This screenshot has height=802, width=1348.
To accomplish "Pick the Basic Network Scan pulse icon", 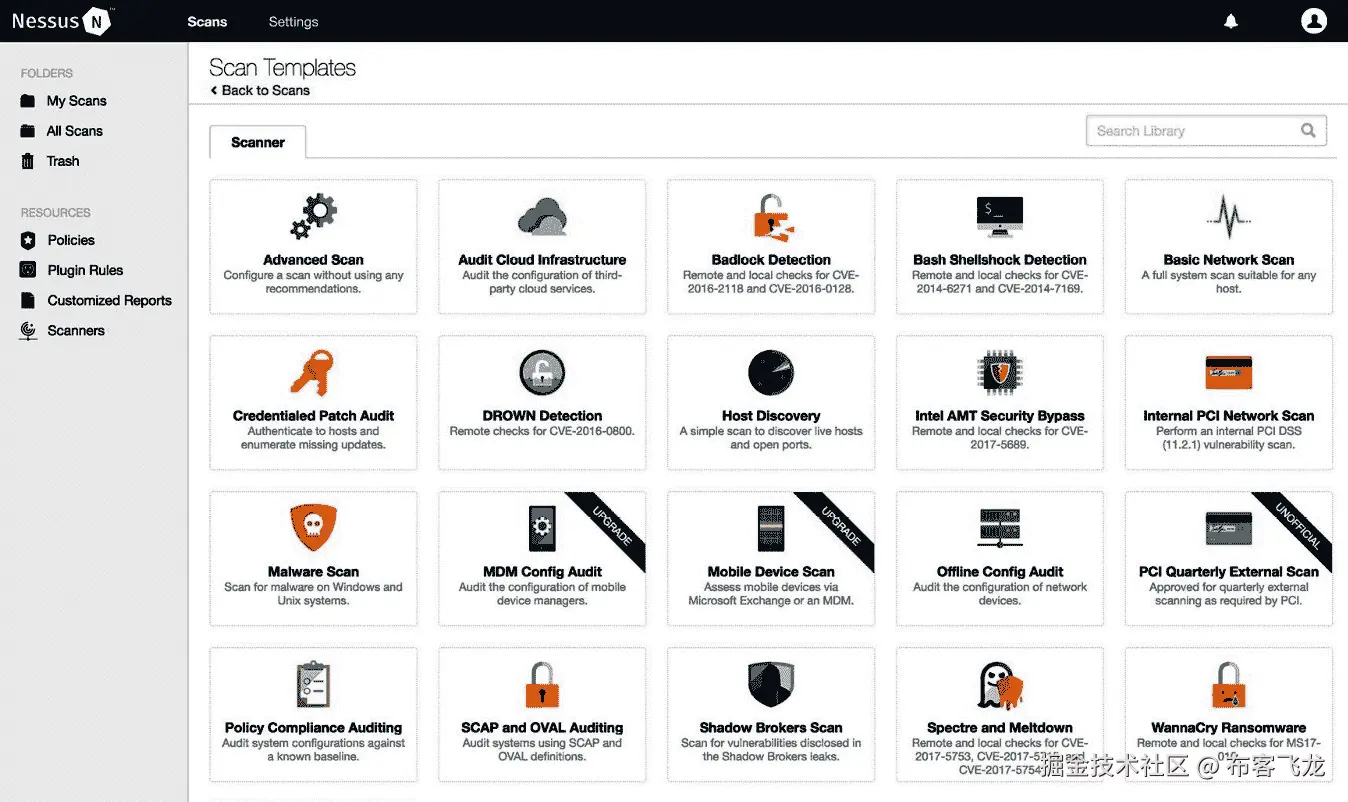I will pyautogui.click(x=1229, y=217).
